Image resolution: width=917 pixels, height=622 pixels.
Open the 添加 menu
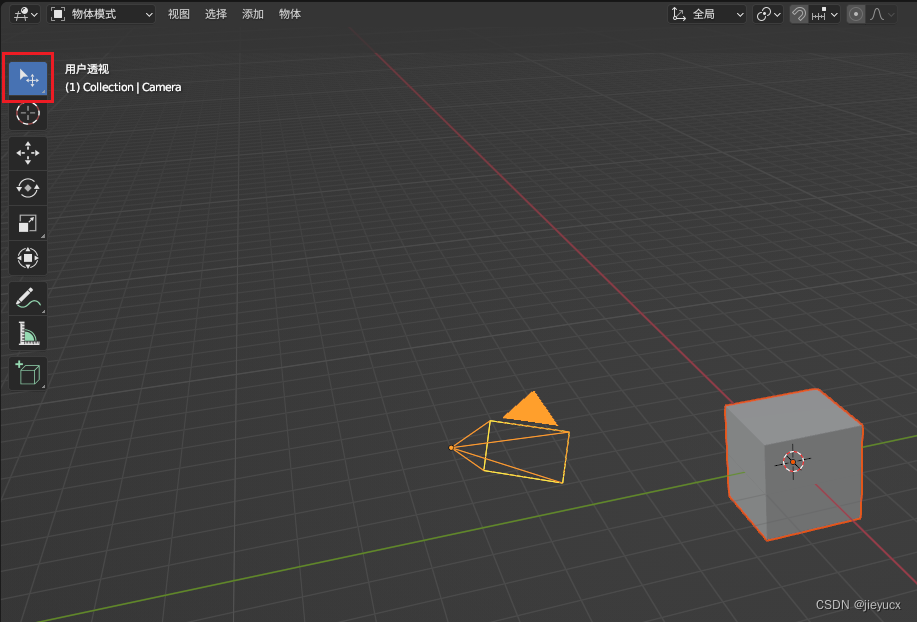[x=253, y=14]
